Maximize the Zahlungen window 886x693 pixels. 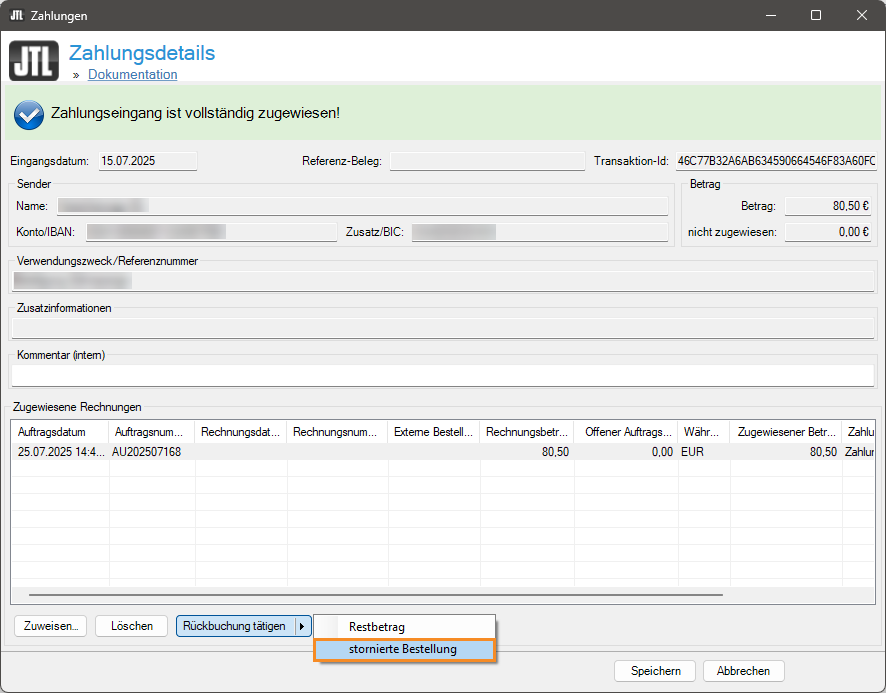tap(816, 16)
